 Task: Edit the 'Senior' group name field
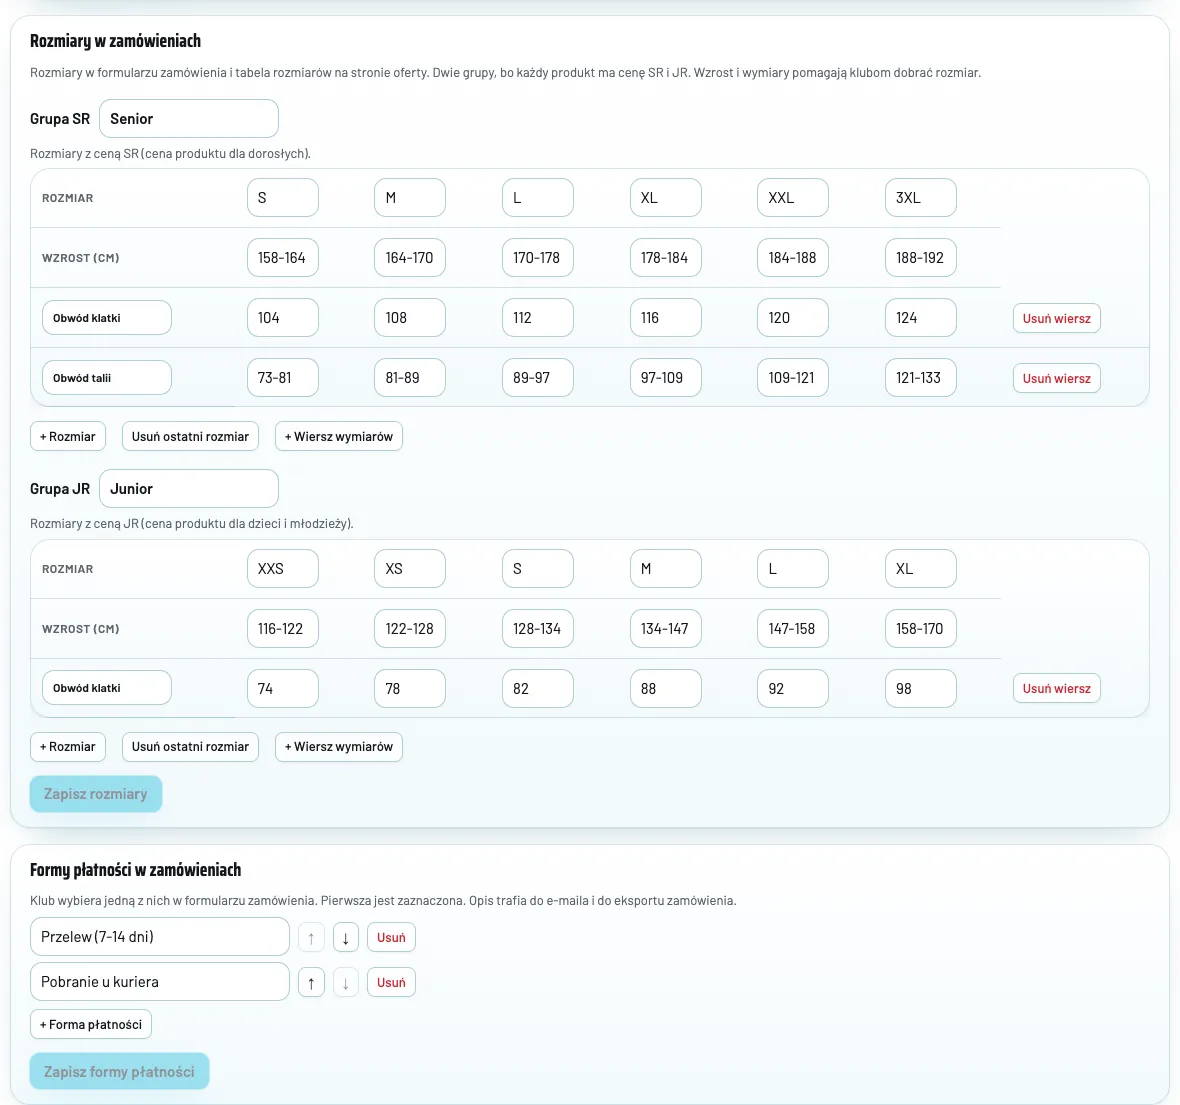tap(189, 119)
